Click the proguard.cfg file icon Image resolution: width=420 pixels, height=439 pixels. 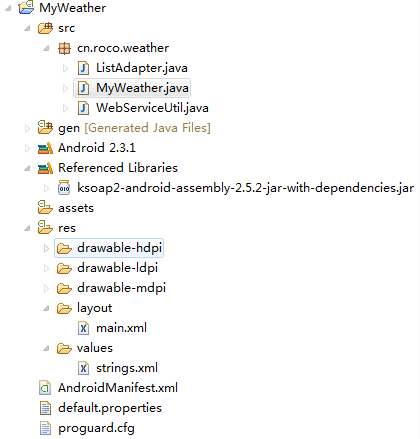pos(45,428)
